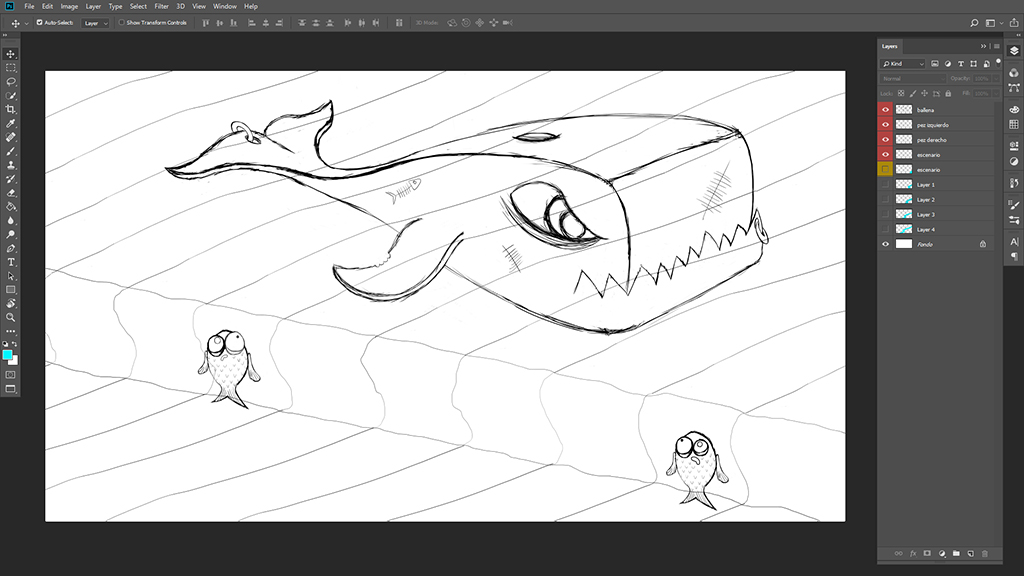The height and width of the screenshot is (576, 1024).
Task: Create a new group folder icon
Action: pyautogui.click(x=956, y=553)
